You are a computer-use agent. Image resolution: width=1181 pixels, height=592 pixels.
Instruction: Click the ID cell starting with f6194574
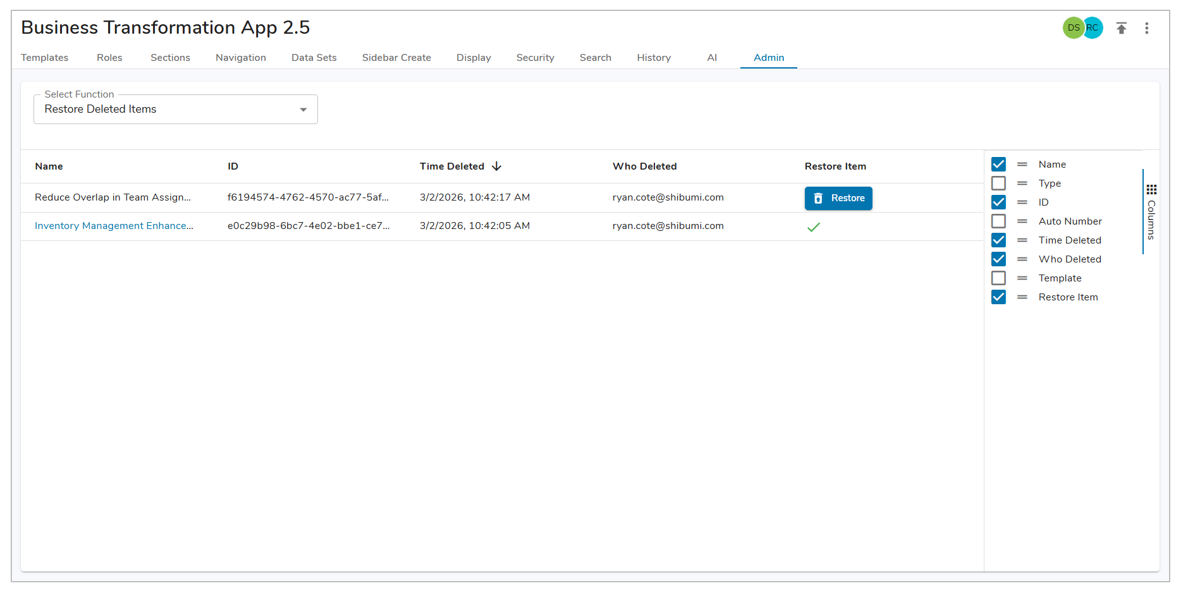[x=308, y=198]
